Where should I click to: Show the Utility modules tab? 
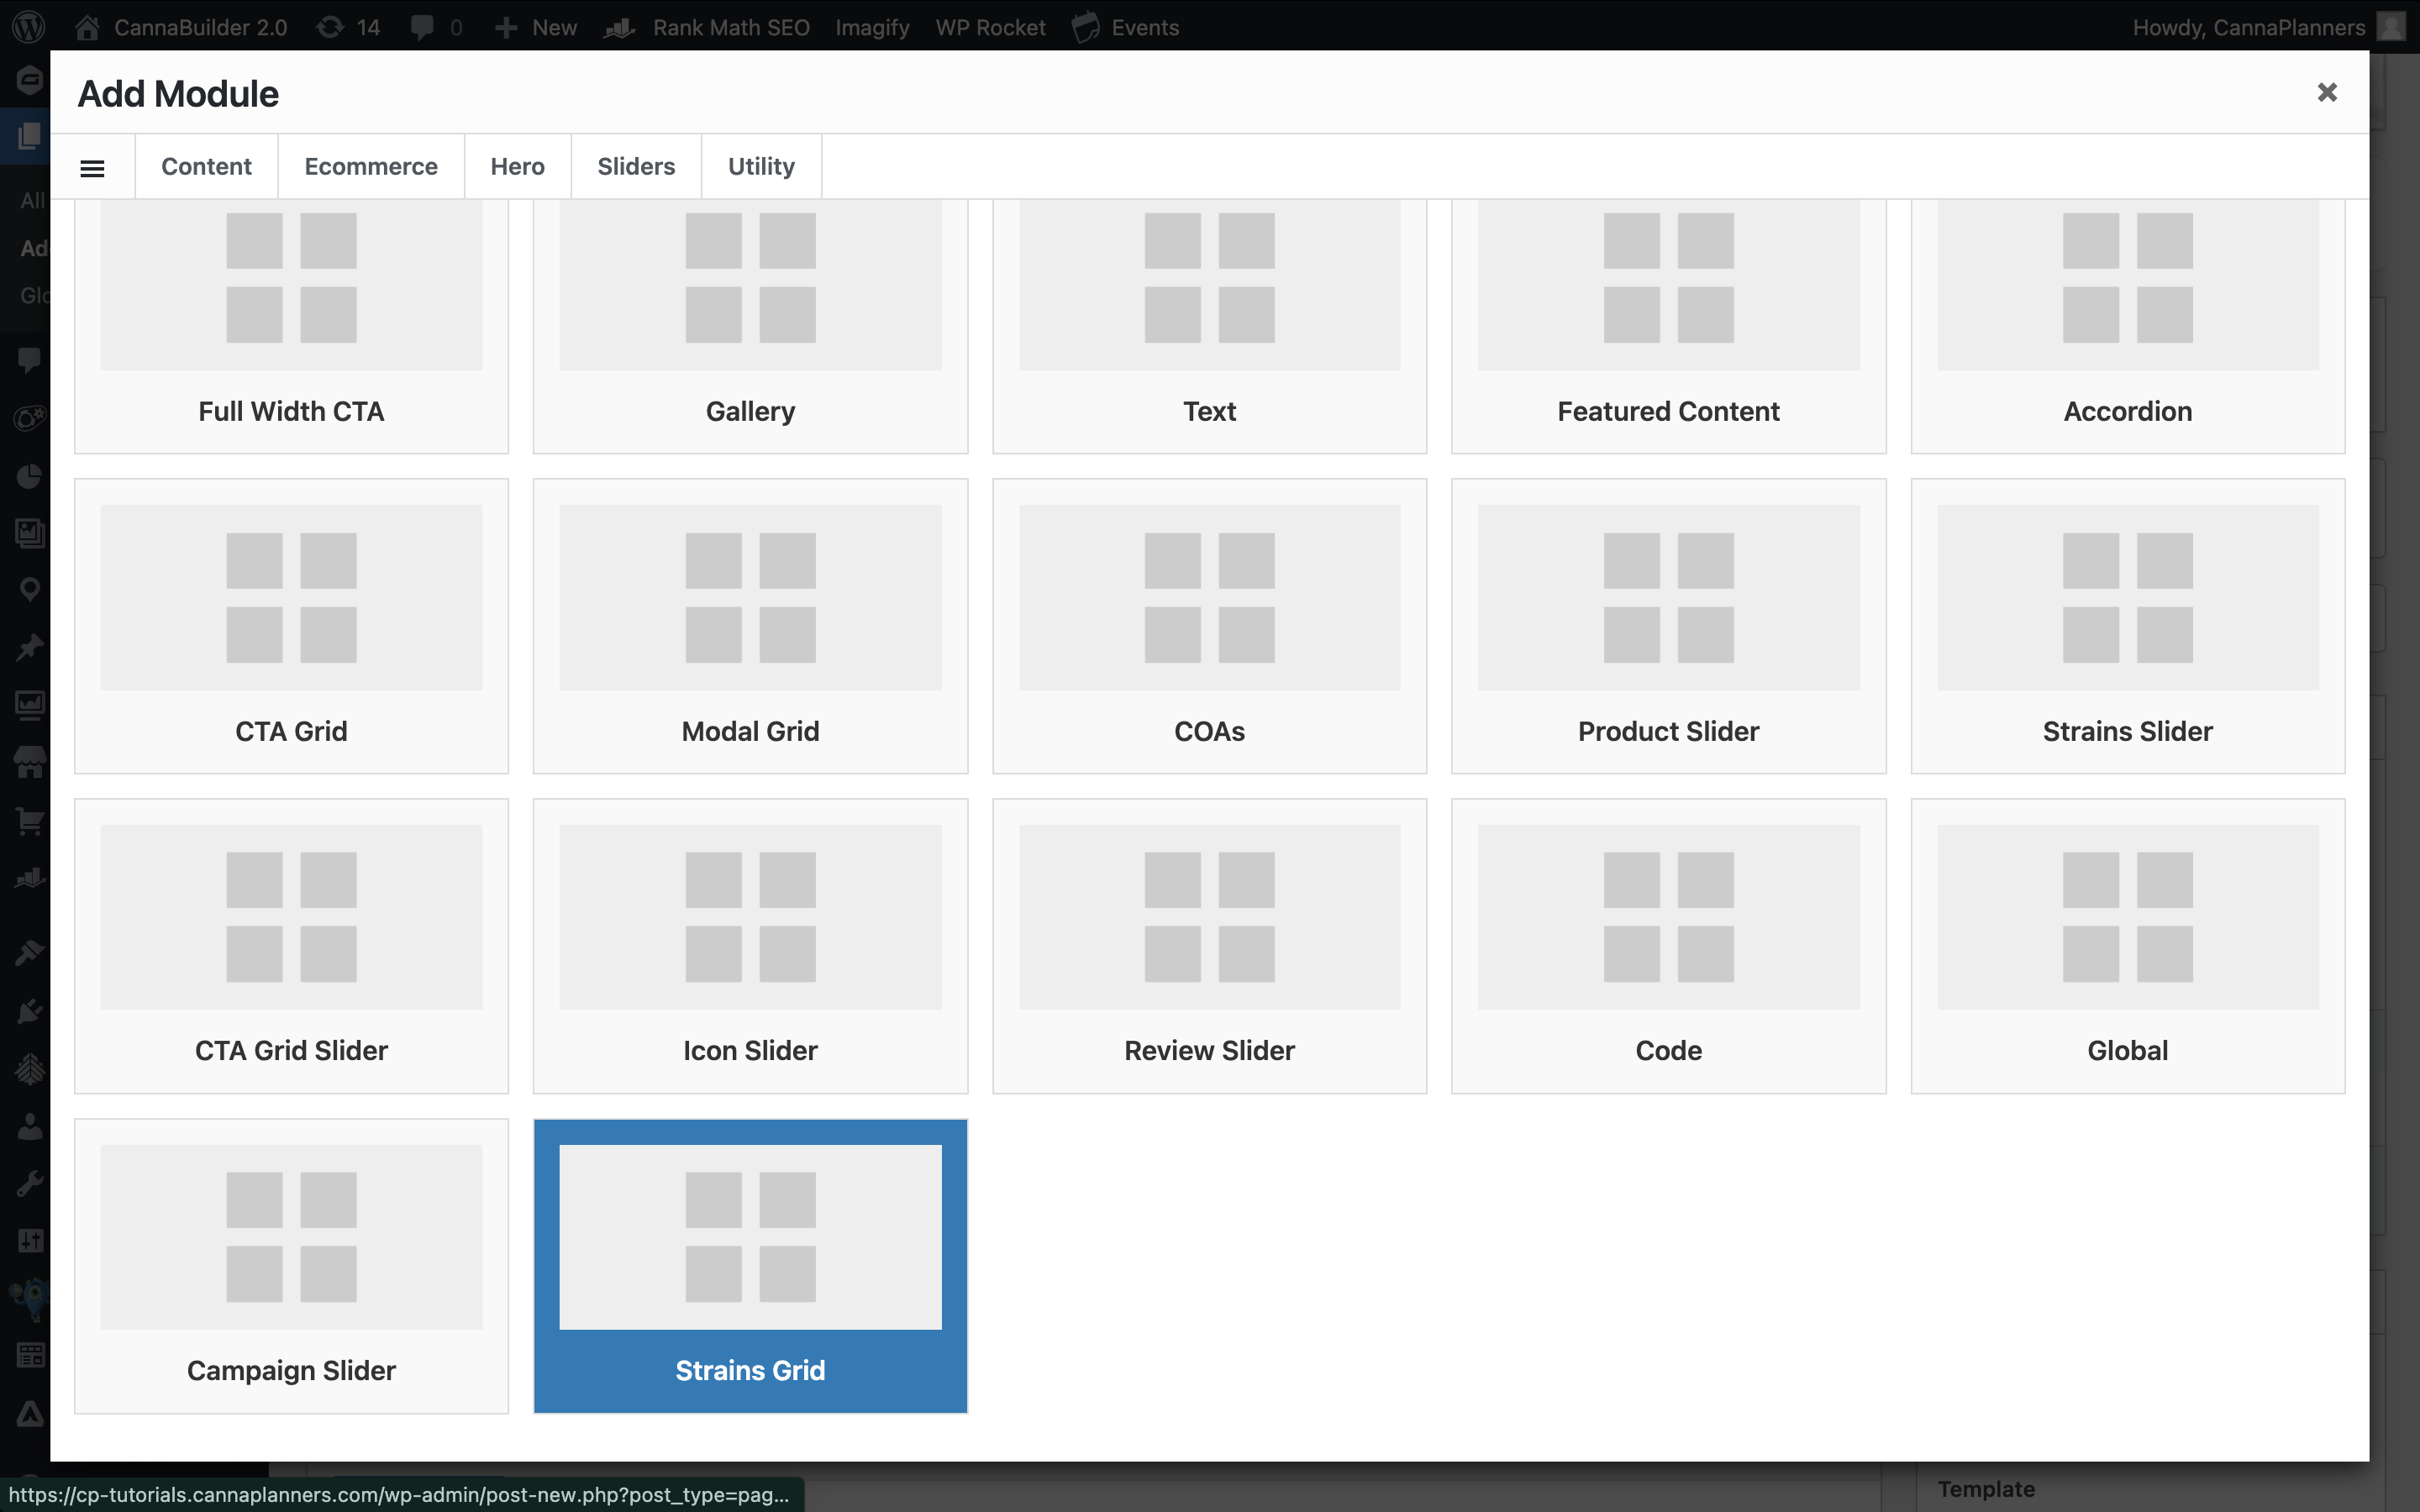[x=761, y=166]
